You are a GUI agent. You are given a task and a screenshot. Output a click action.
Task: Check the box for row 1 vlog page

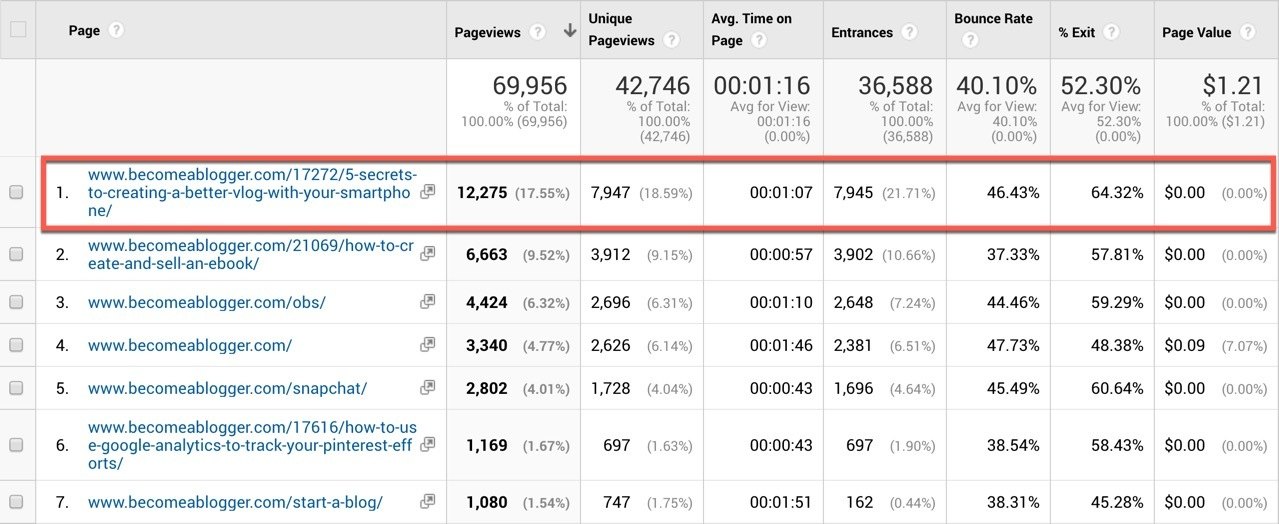pyautogui.click(x=16, y=193)
